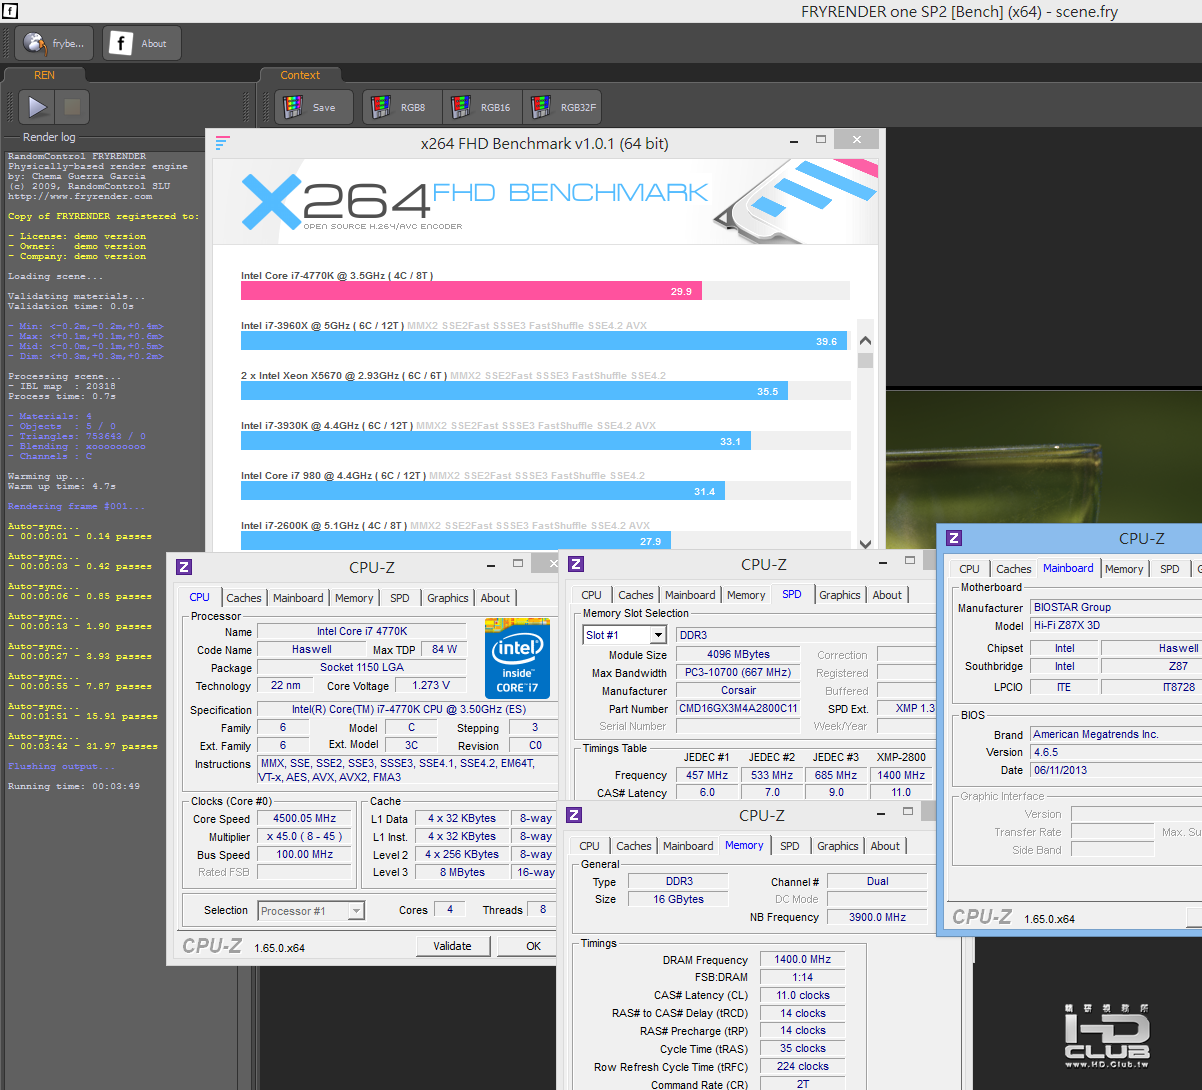
Task: Click the Multiplier value "x 45.0 ( 8 - 45 )"
Action: pos(305,836)
